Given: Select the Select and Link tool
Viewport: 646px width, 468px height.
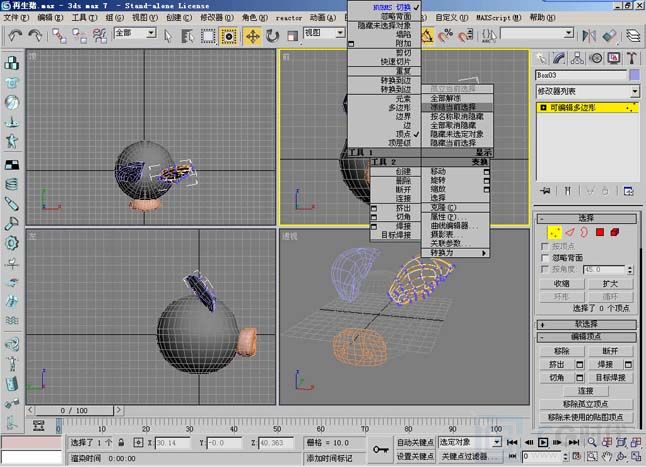Looking at the screenshot, I should [x=59, y=36].
